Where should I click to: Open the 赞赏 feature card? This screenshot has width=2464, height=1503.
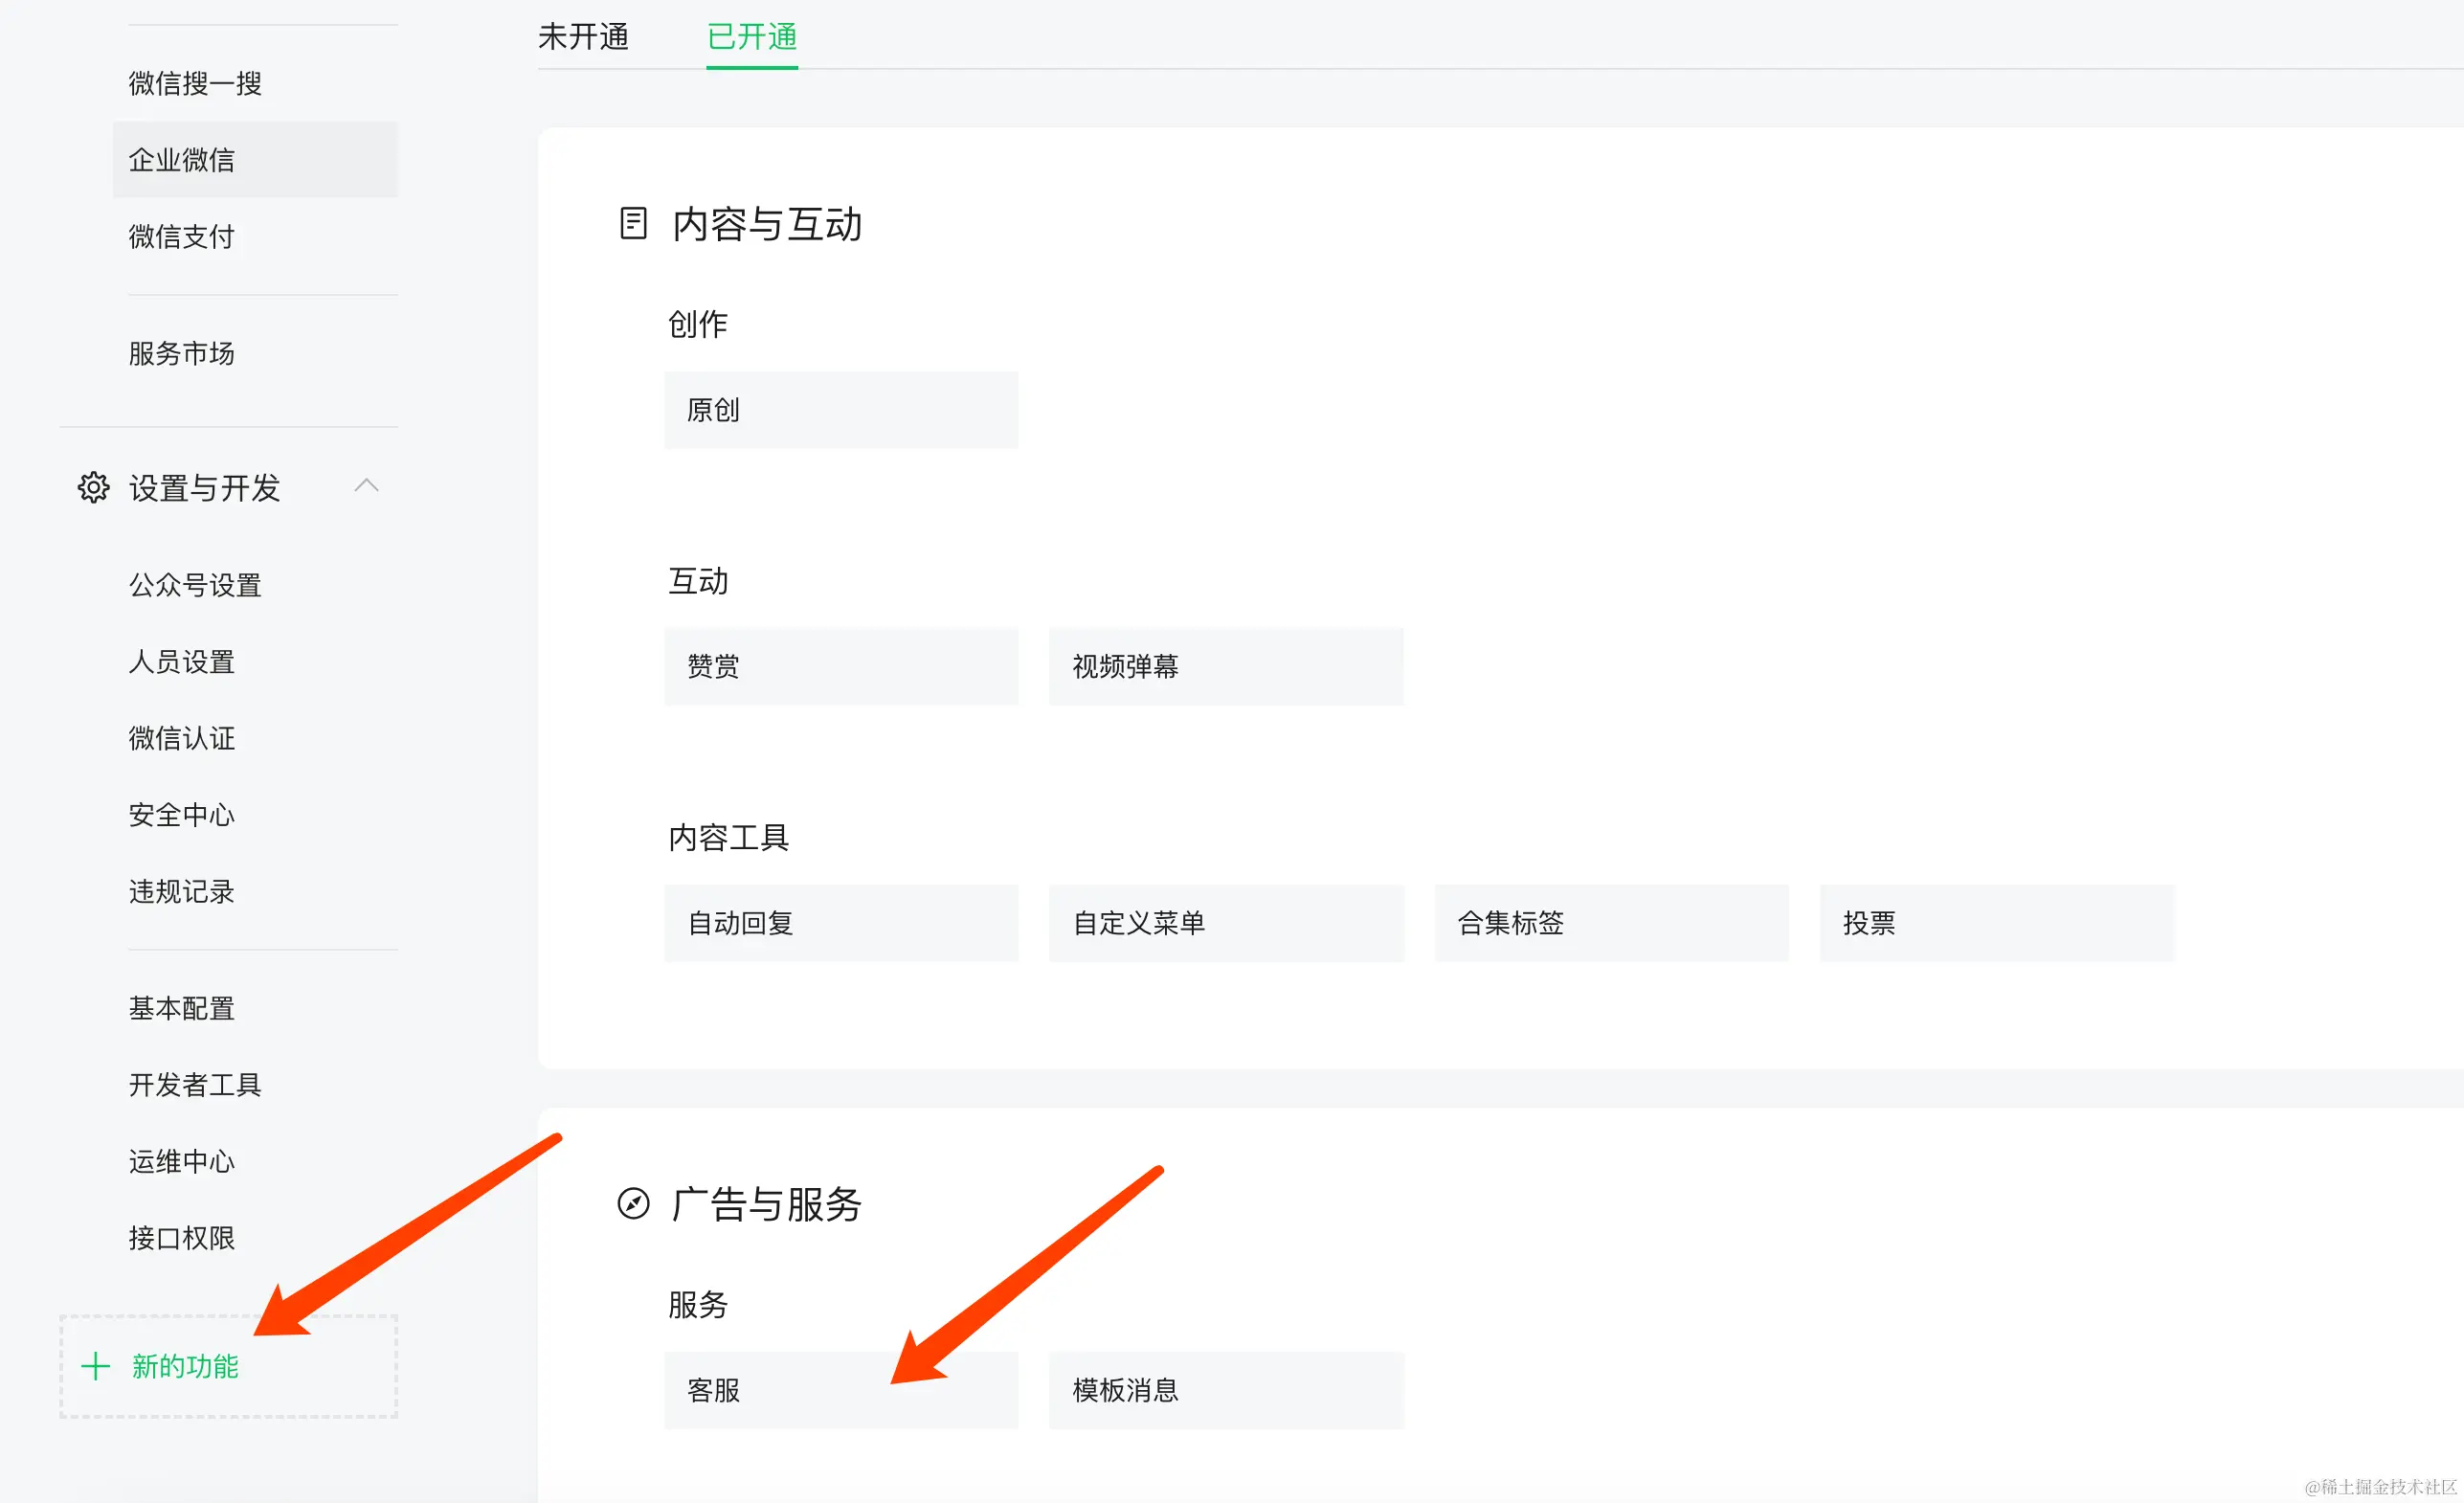pyautogui.click(x=840, y=666)
